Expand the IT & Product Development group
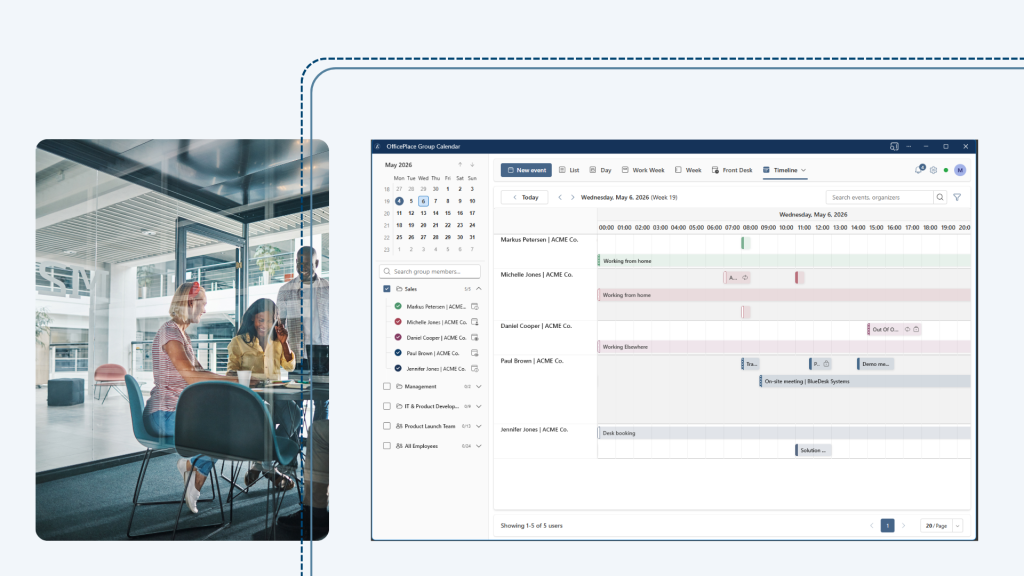 click(x=479, y=406)
